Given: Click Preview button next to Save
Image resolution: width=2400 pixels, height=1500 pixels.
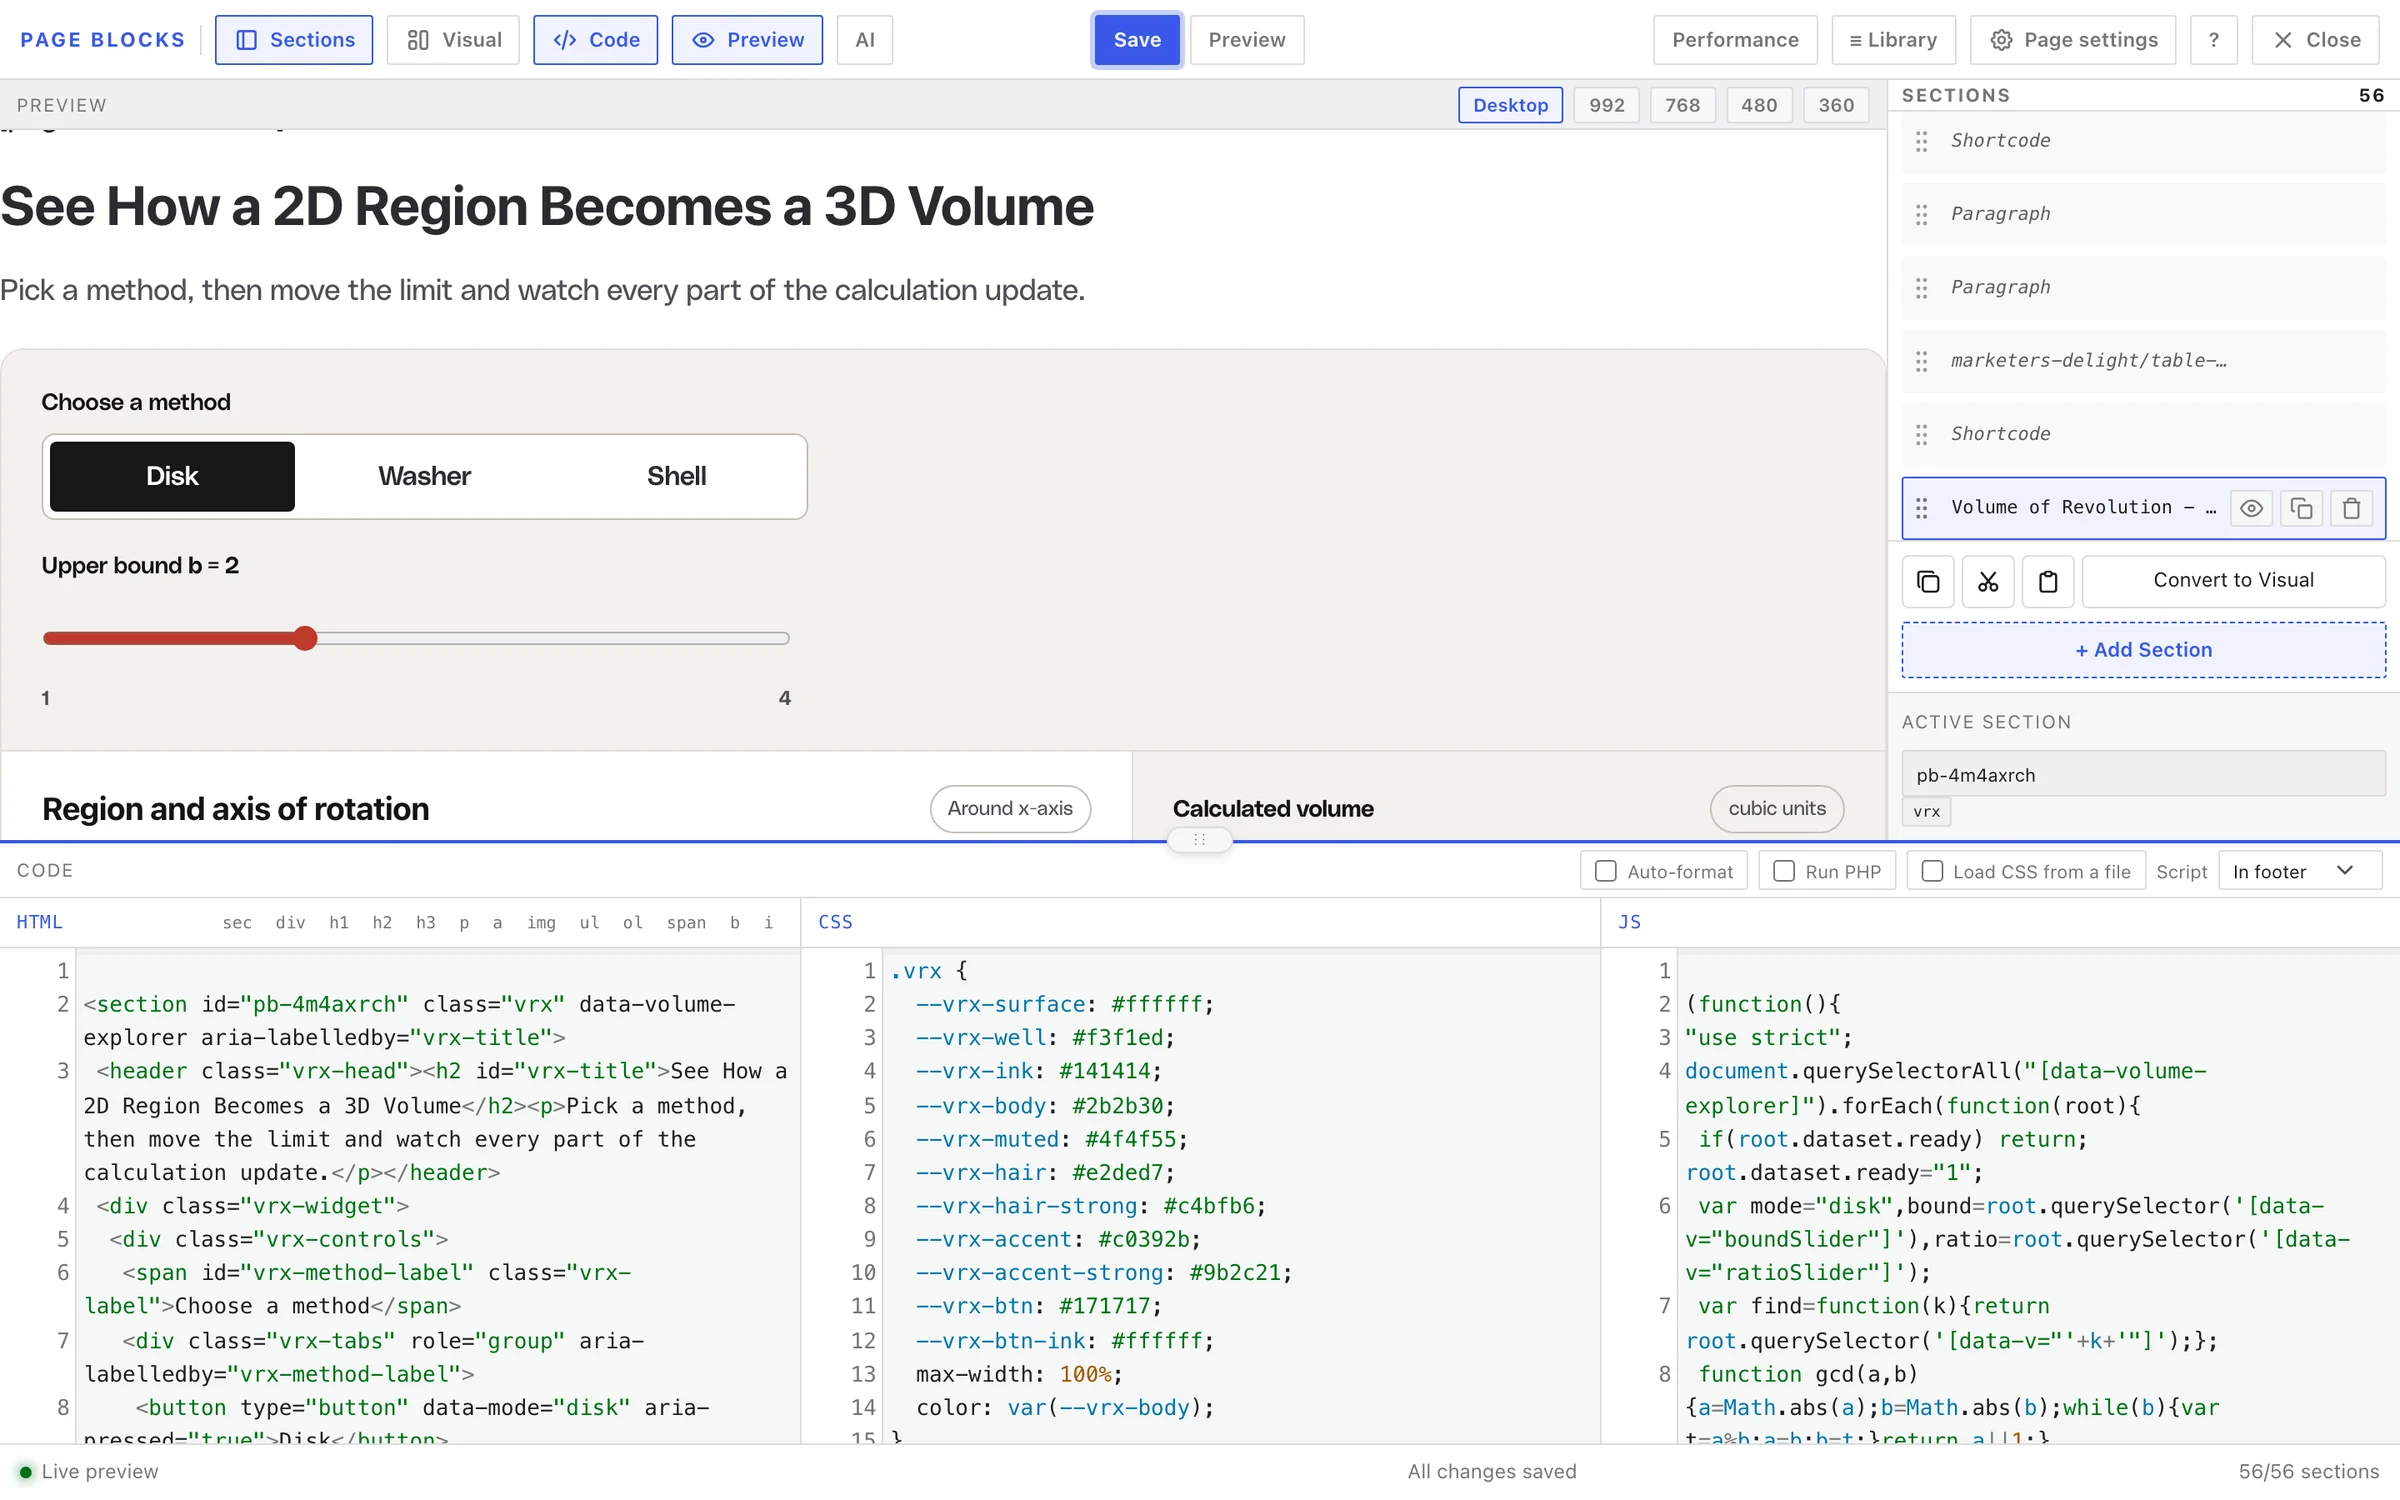Looking at the screenshot, I should 1246,40.
